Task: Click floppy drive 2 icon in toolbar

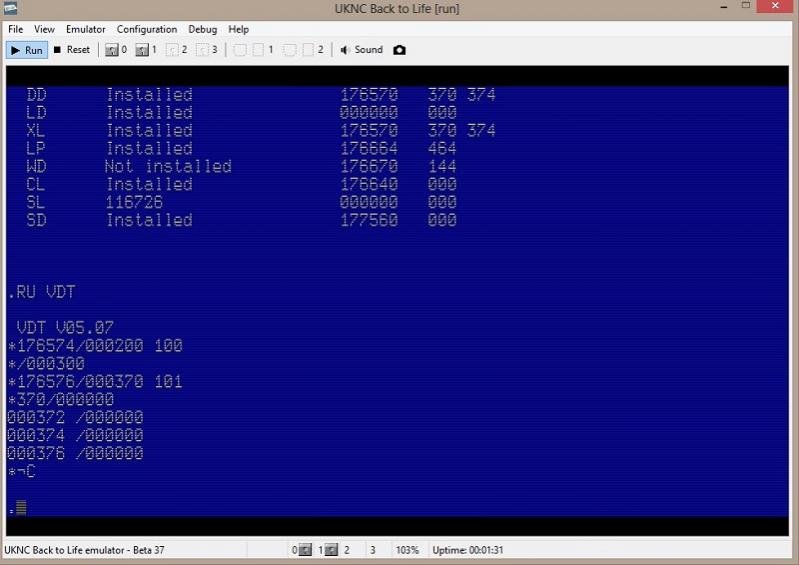Action: pyautogui.click(x=172, y=50)
